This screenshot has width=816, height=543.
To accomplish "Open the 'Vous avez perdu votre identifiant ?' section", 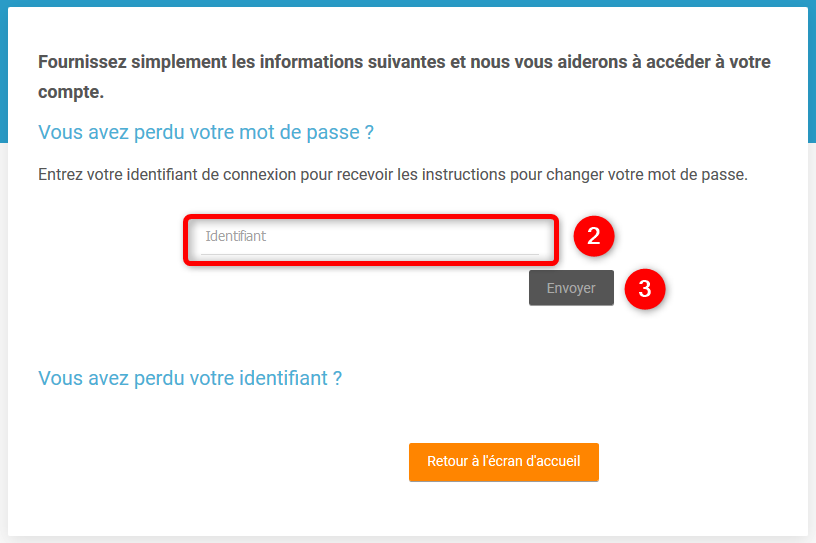I will tap(190, 378).
